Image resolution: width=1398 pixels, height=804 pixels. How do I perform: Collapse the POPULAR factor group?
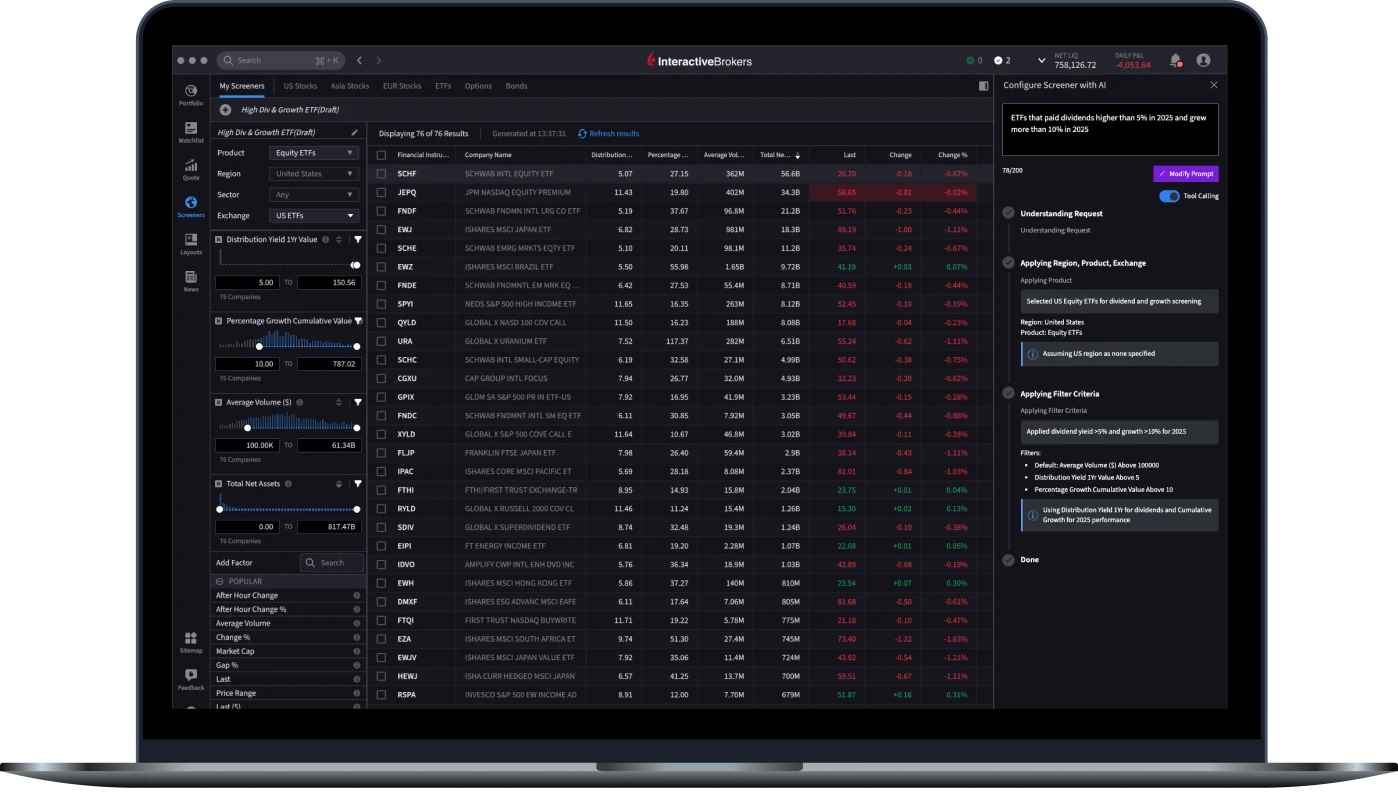point(220,581)
